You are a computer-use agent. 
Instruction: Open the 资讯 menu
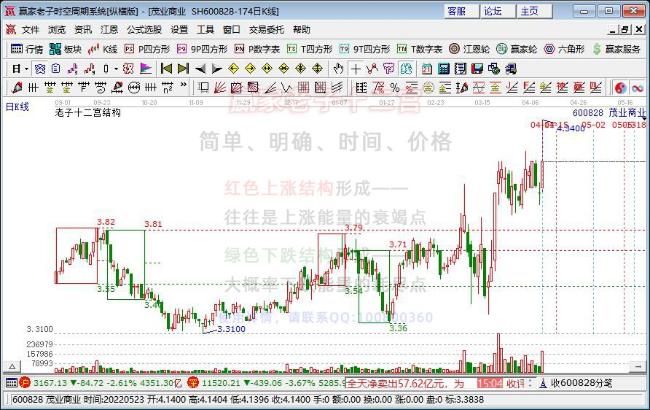pyautogui.click(x=83, y=29)
